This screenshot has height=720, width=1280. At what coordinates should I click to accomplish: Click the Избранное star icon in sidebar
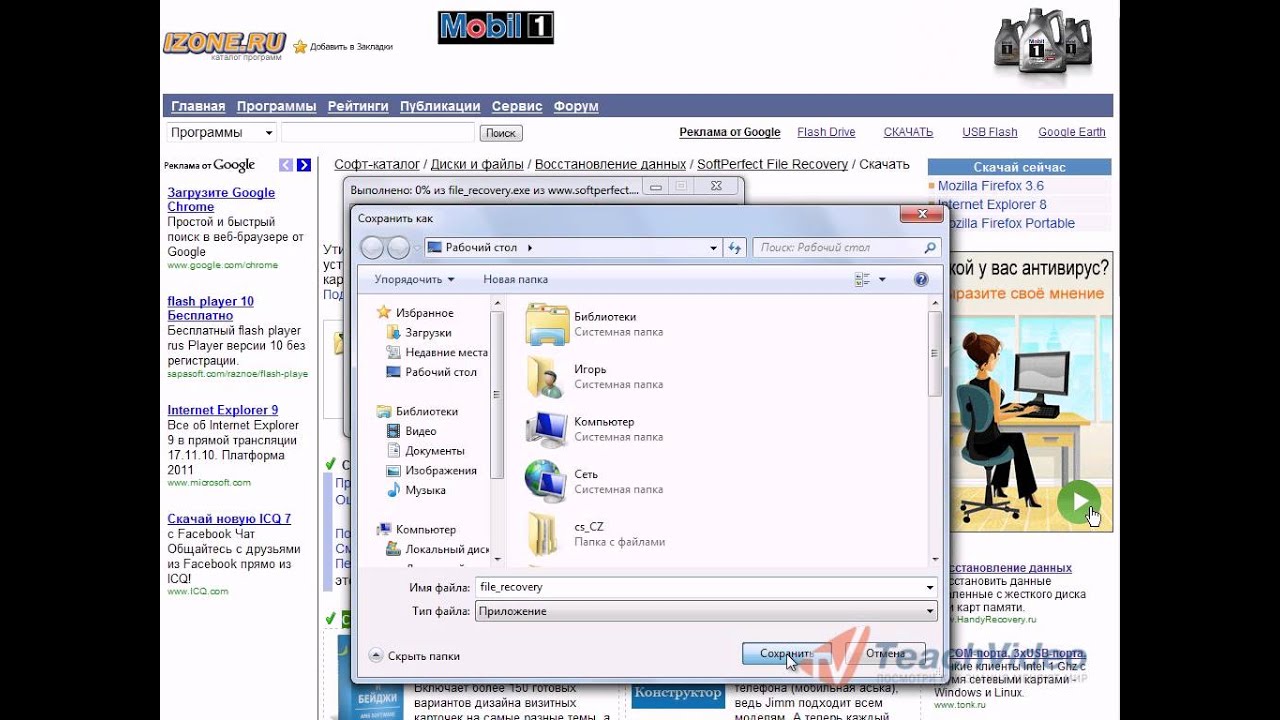(383, 313)
